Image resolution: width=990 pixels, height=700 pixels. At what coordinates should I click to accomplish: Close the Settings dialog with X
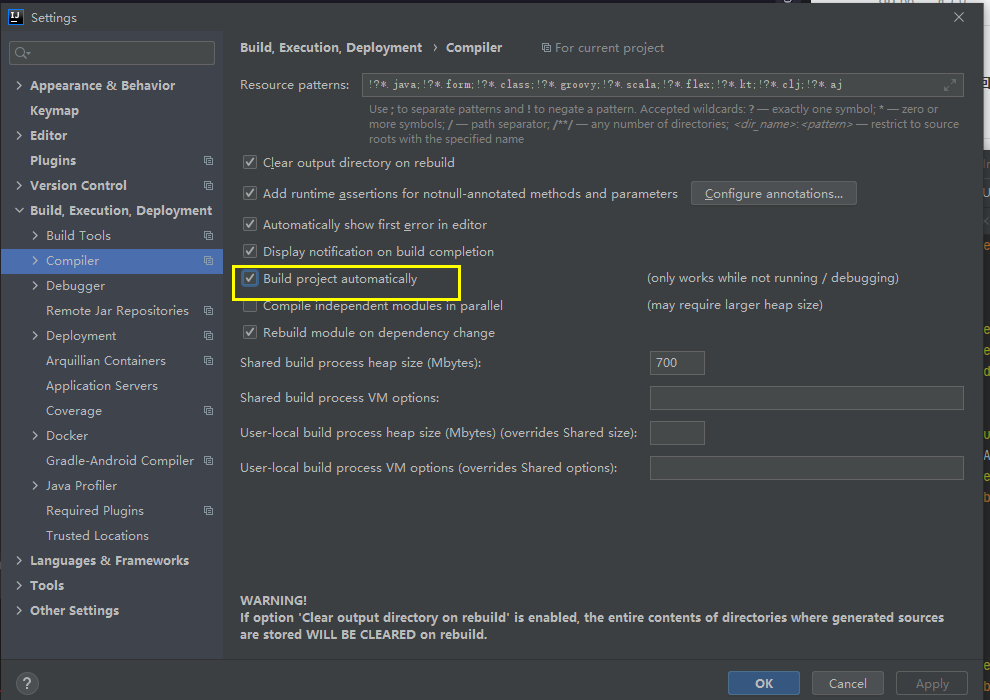coord(958,17)
